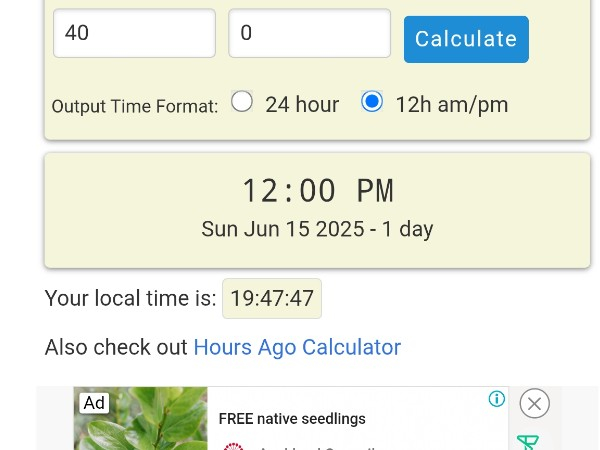Viewport: 600px width, 450px height.
Task: Click the 'Your local time is:' text
Action: pos(130,298)
